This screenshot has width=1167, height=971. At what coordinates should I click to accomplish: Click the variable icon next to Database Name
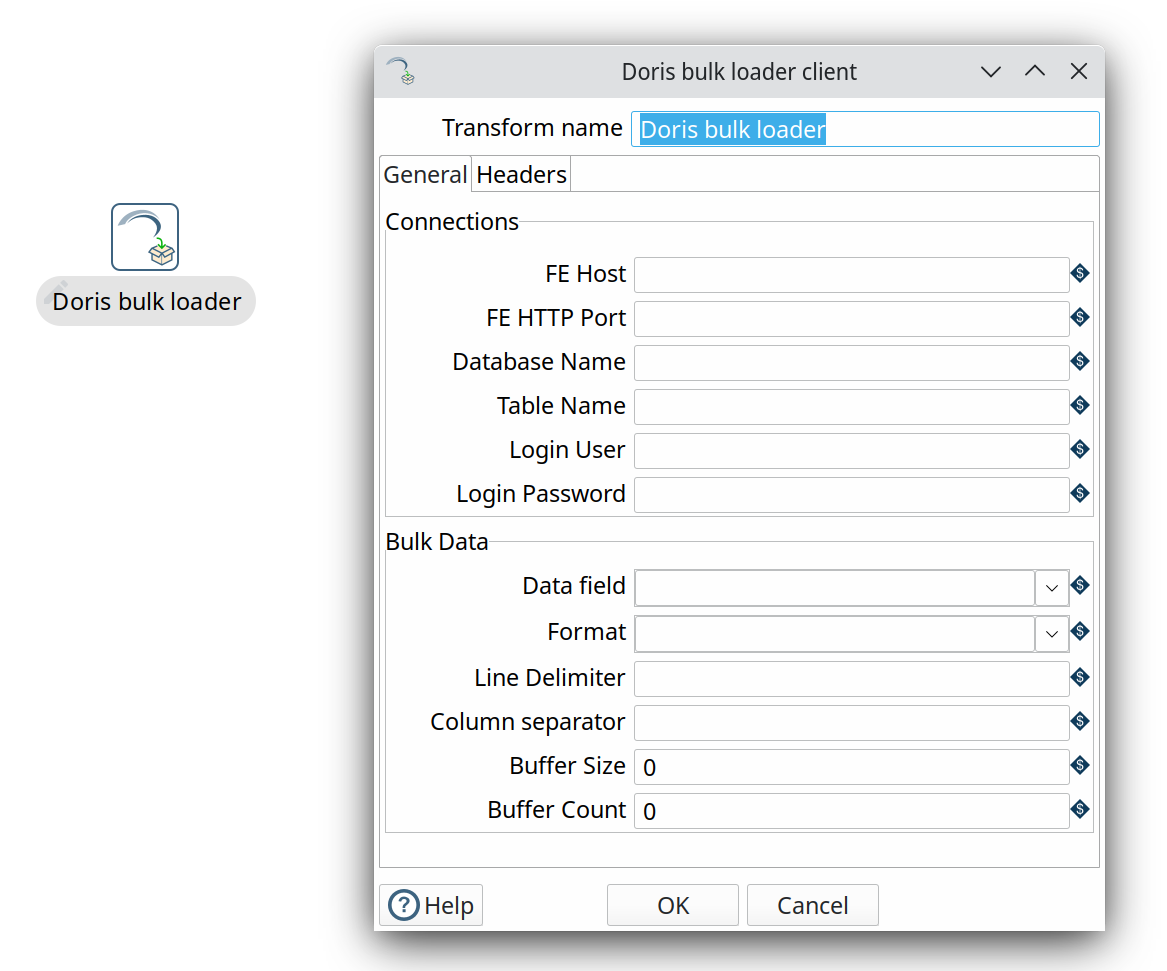point(1080,361)
